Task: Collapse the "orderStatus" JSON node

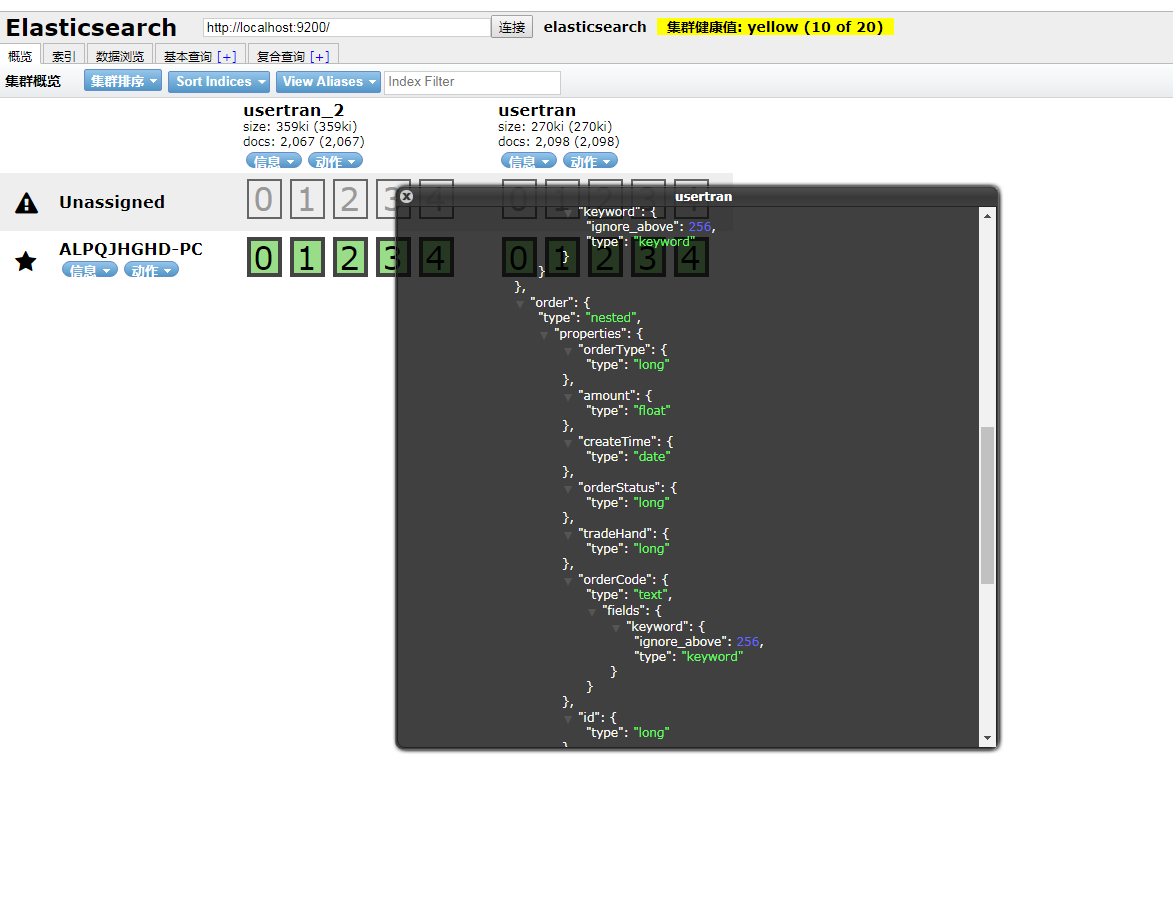Action: (568, 489)
